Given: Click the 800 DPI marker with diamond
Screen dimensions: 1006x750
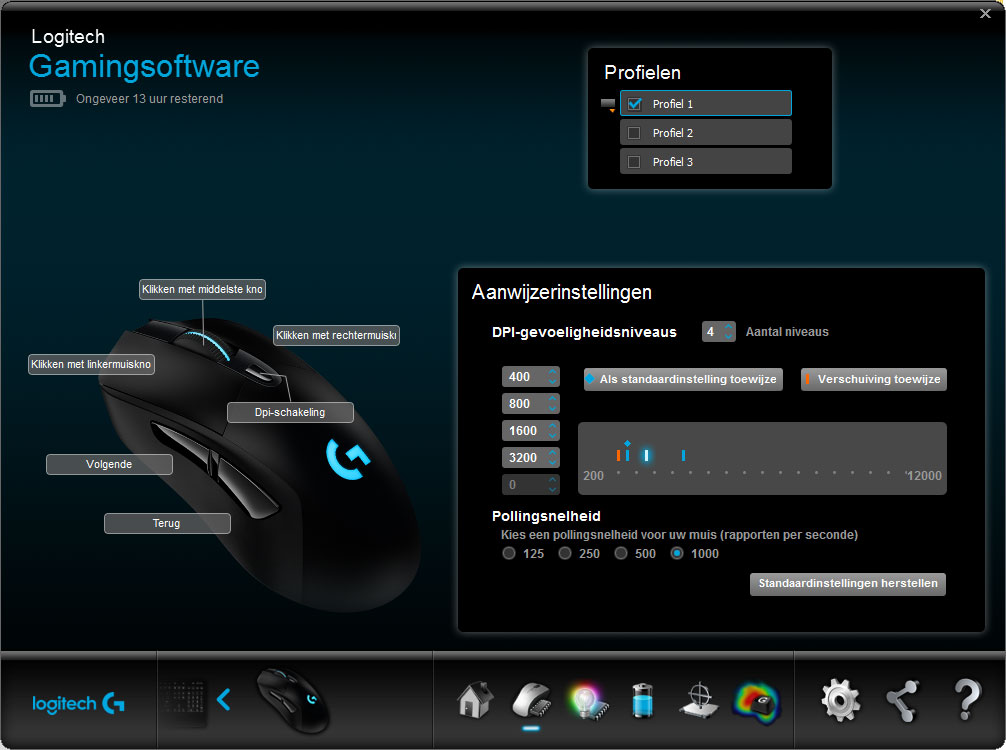Looking at the screenshot, I should tap(627, 452).
